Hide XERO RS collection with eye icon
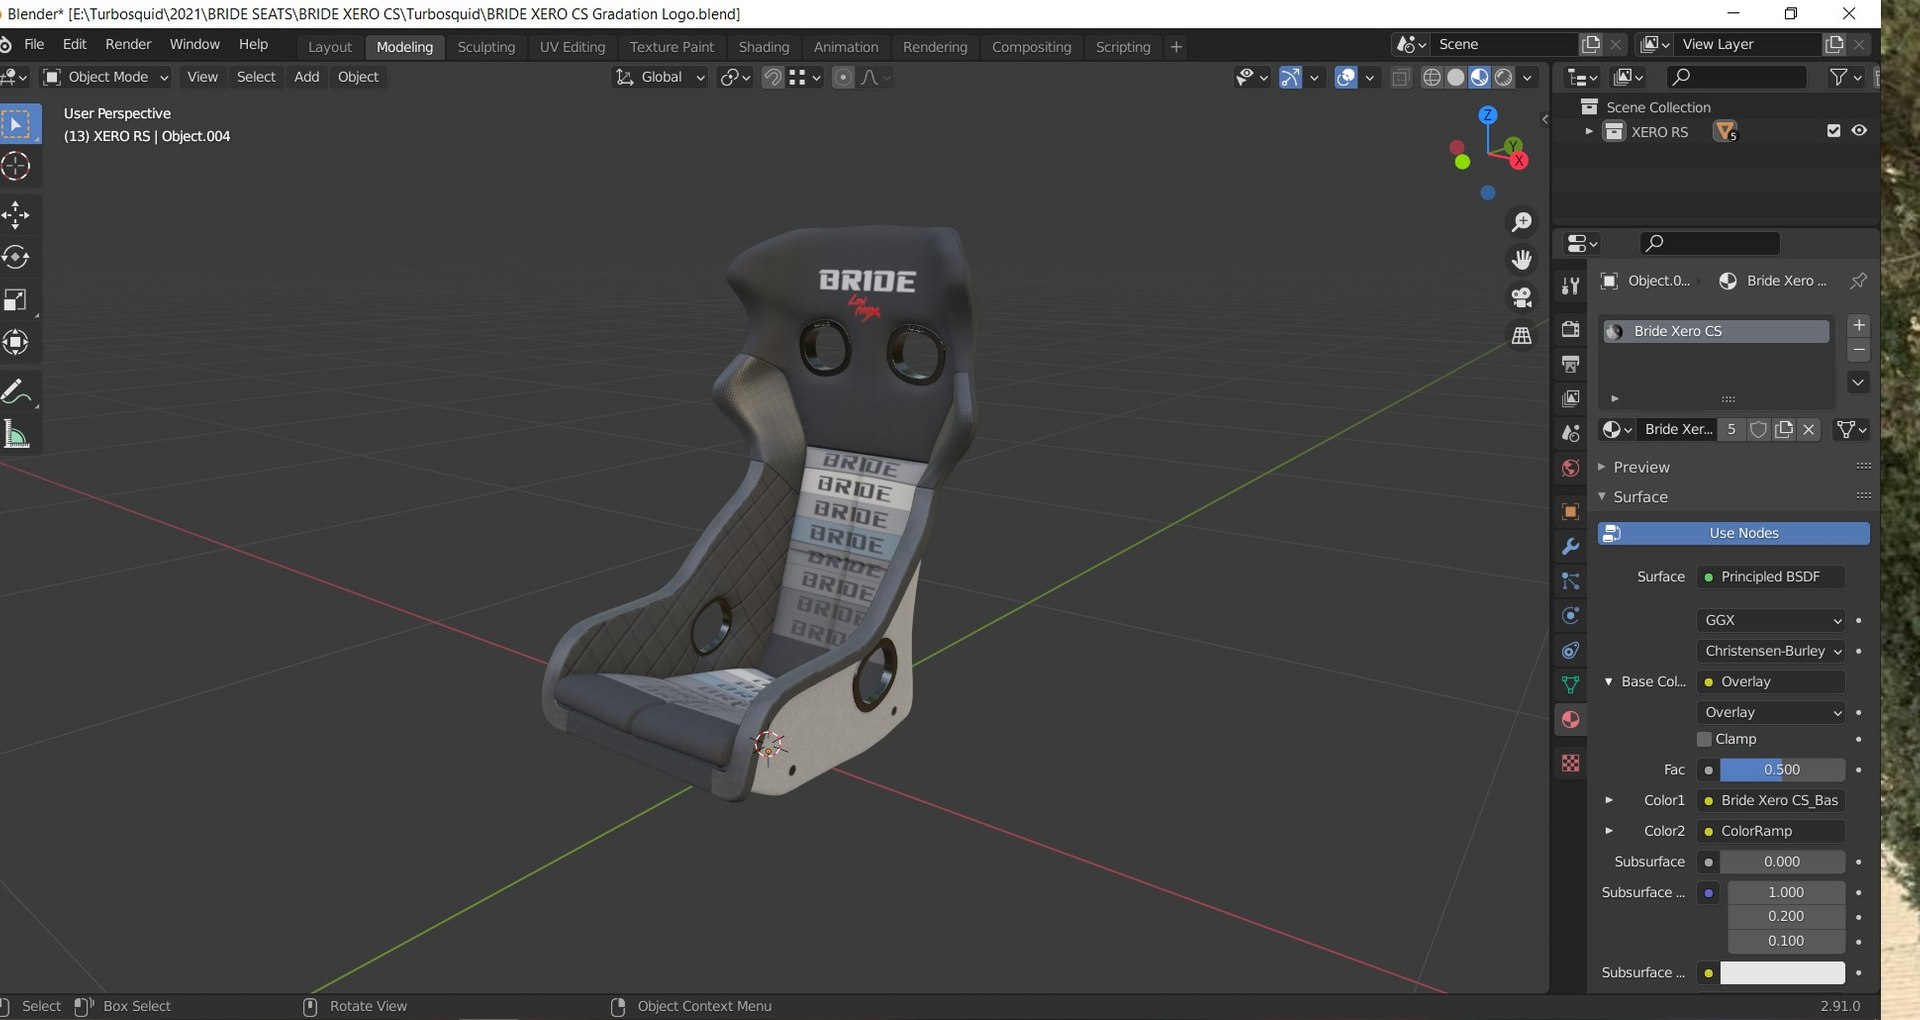Screen dimensions: 1920x1020 (1859, 131)
